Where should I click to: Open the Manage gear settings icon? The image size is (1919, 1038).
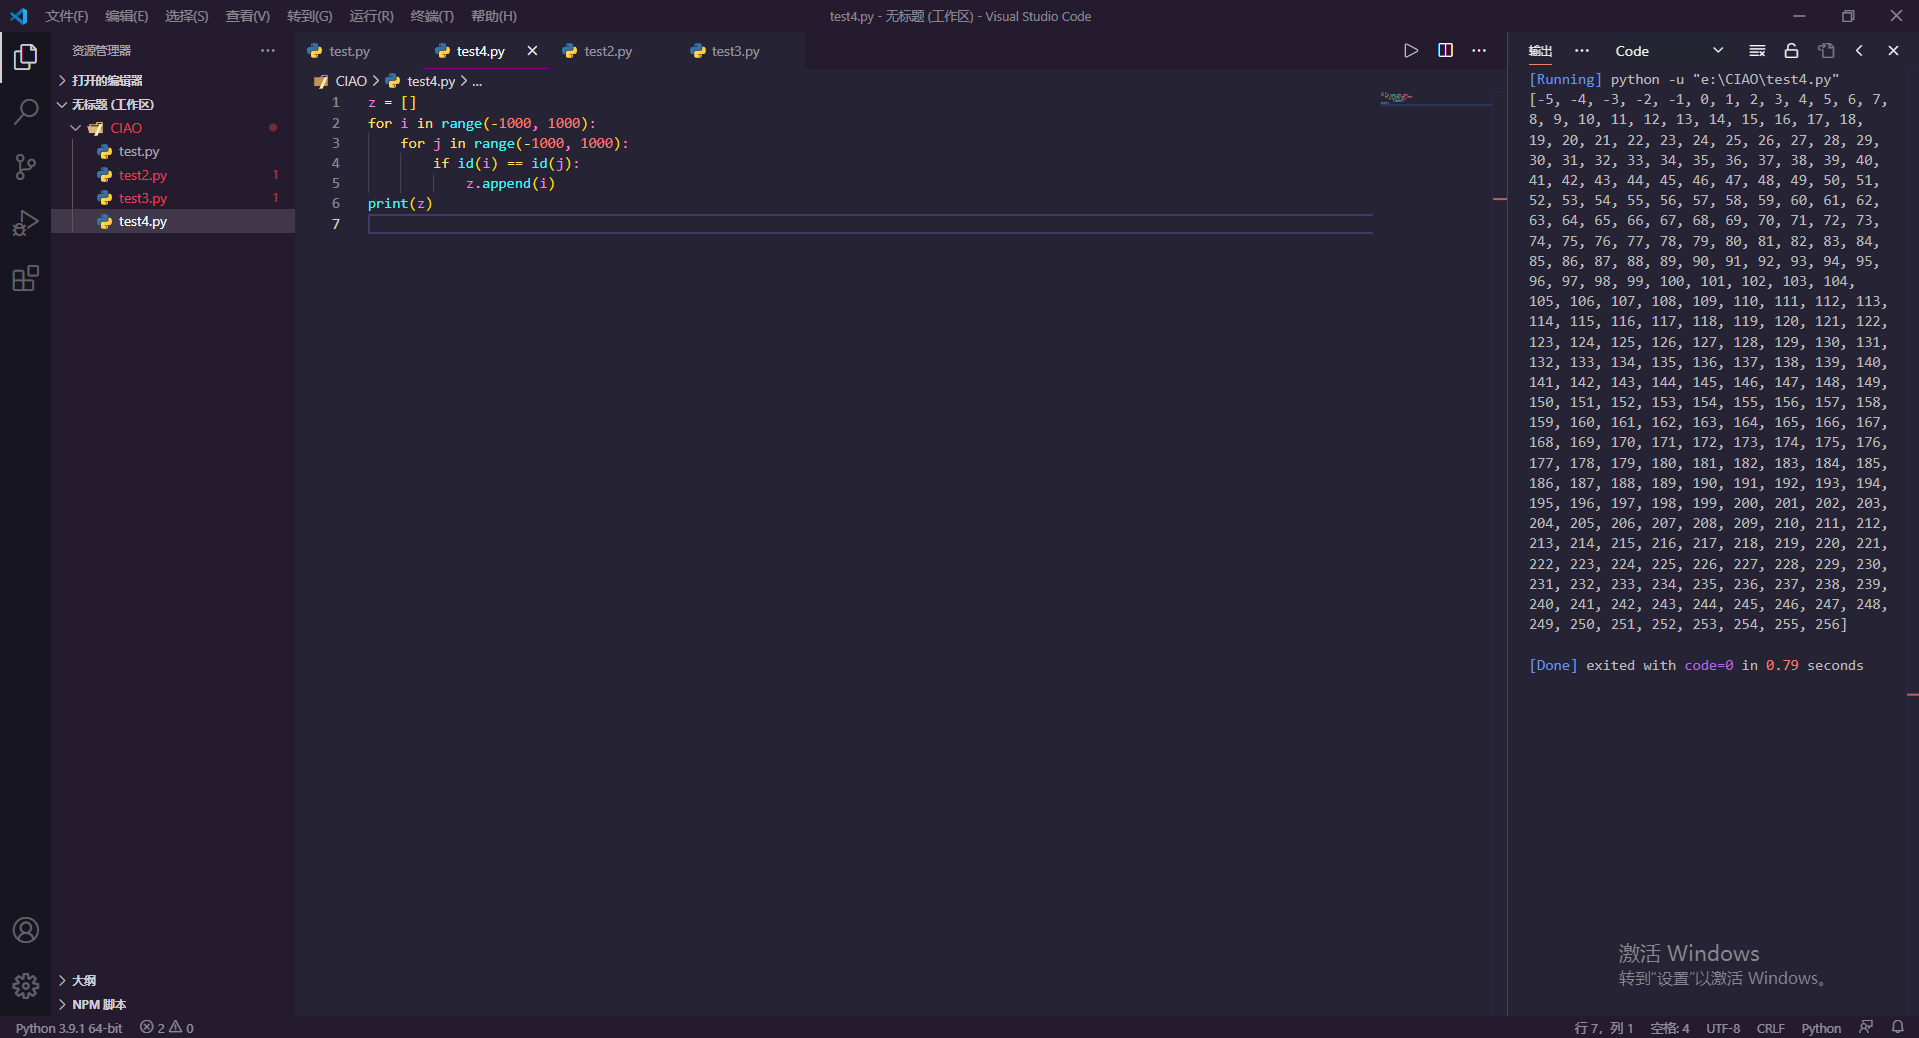coord(25,986)
